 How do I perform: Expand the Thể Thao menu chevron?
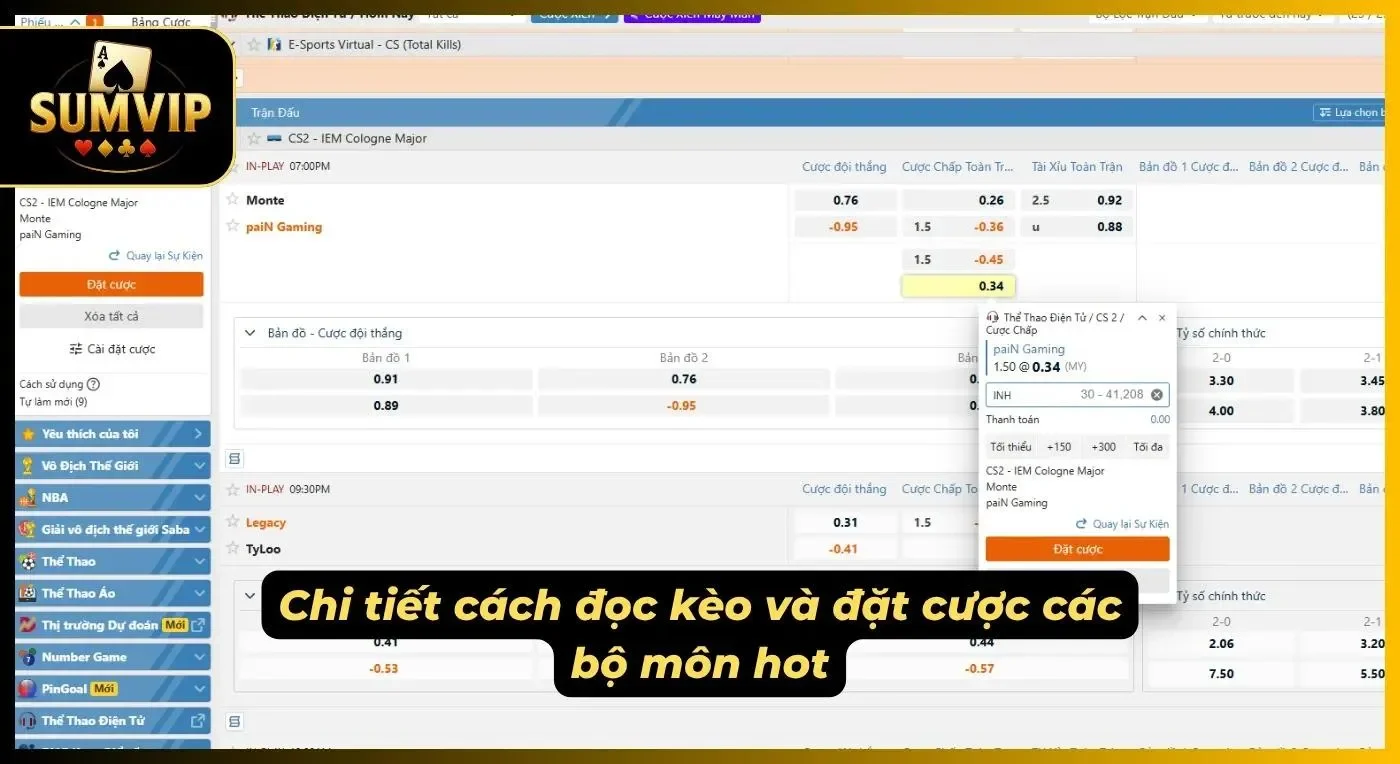tap(199, 561)
